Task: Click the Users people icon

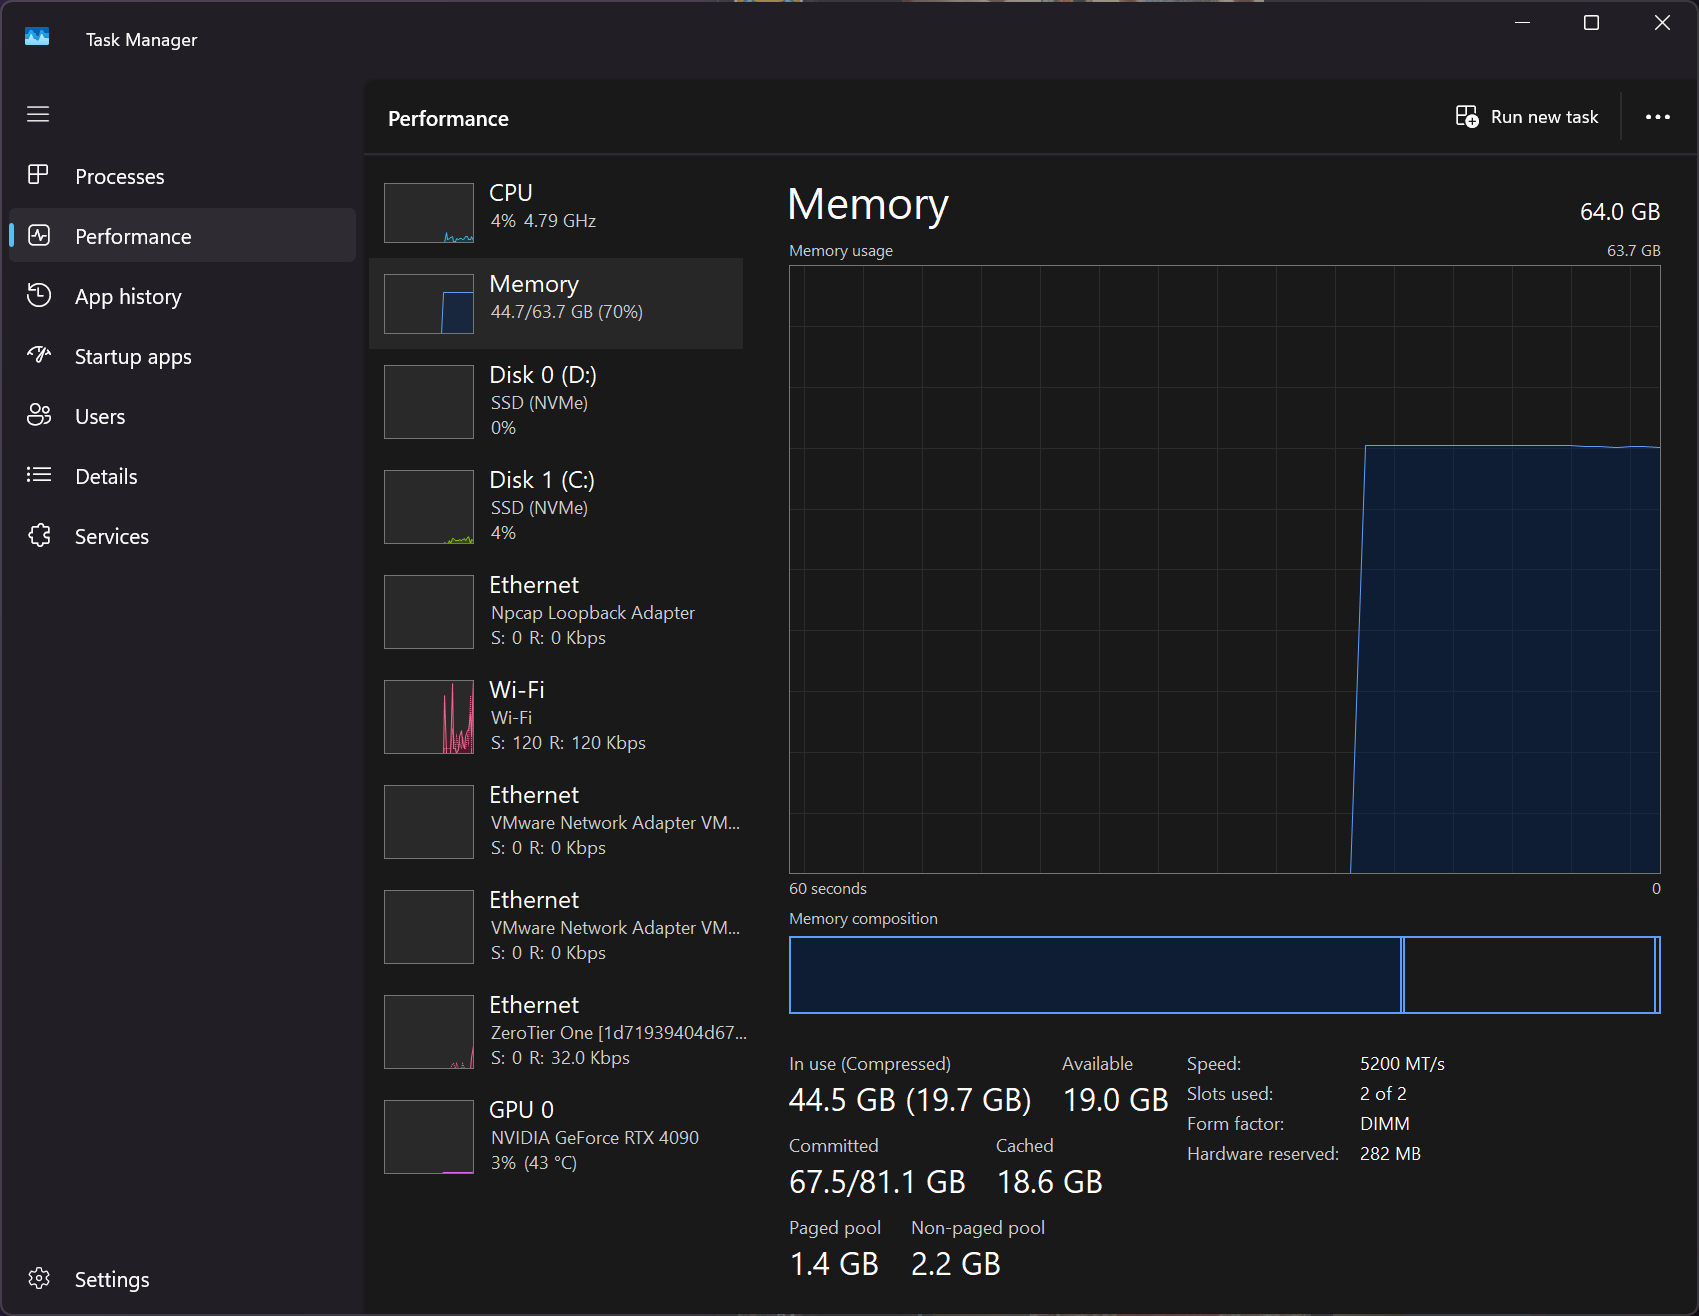Action: coord(38,415)
